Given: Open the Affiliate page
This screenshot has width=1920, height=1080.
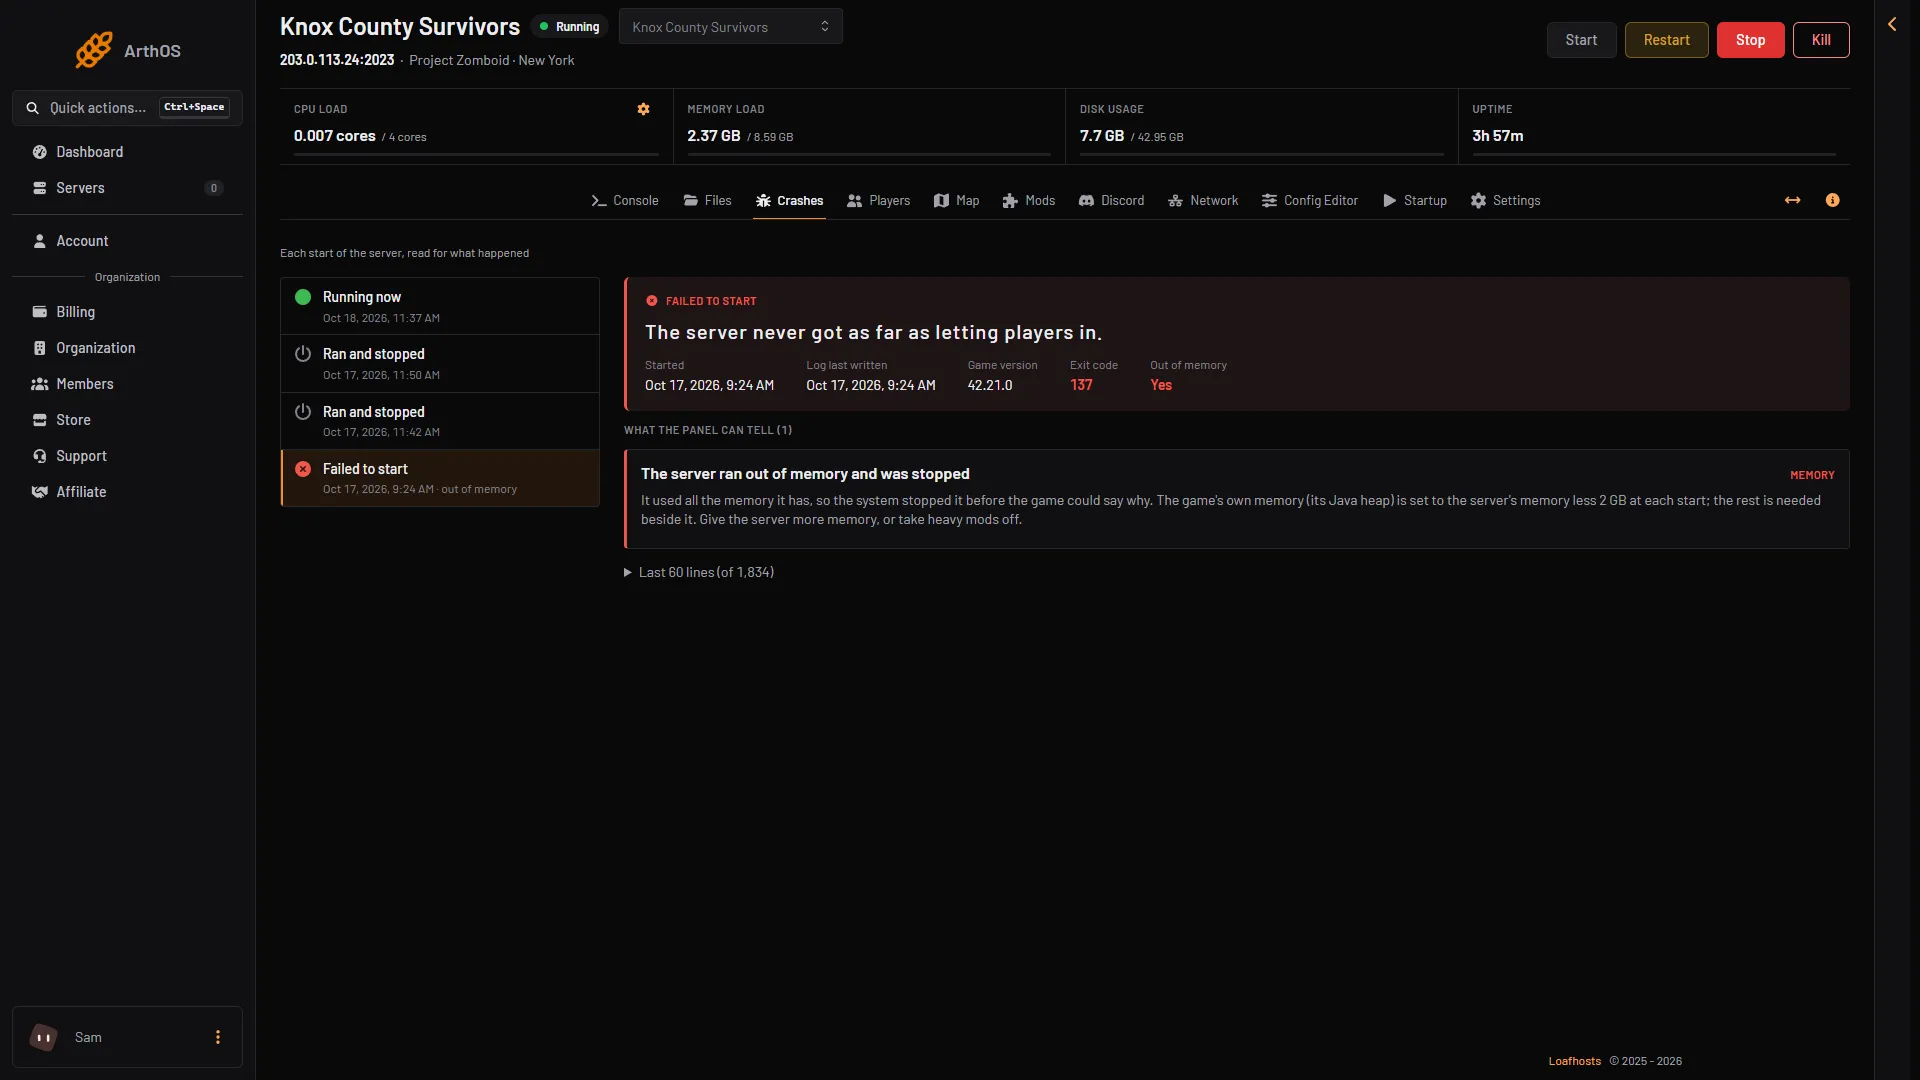Looking at the screenshot, I should coord(127,492).
